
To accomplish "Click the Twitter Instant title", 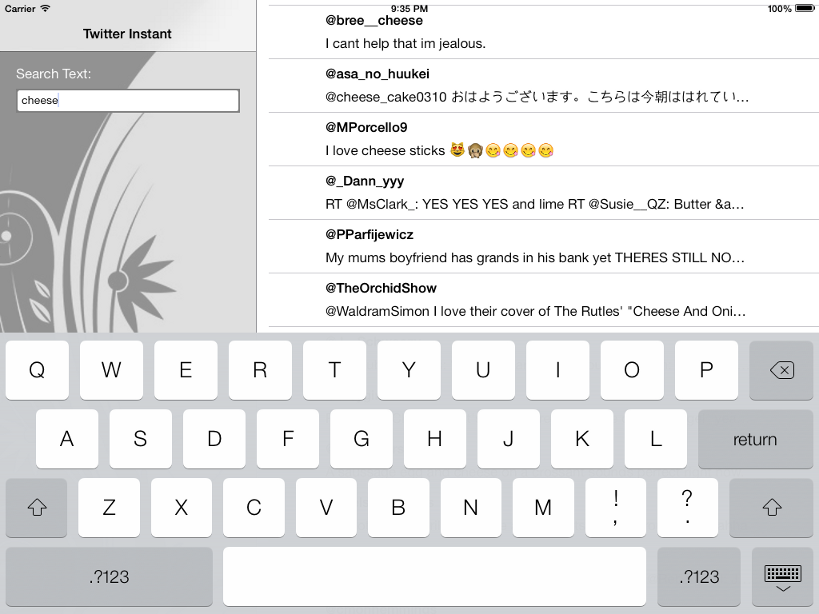I will tap(127, 34).
